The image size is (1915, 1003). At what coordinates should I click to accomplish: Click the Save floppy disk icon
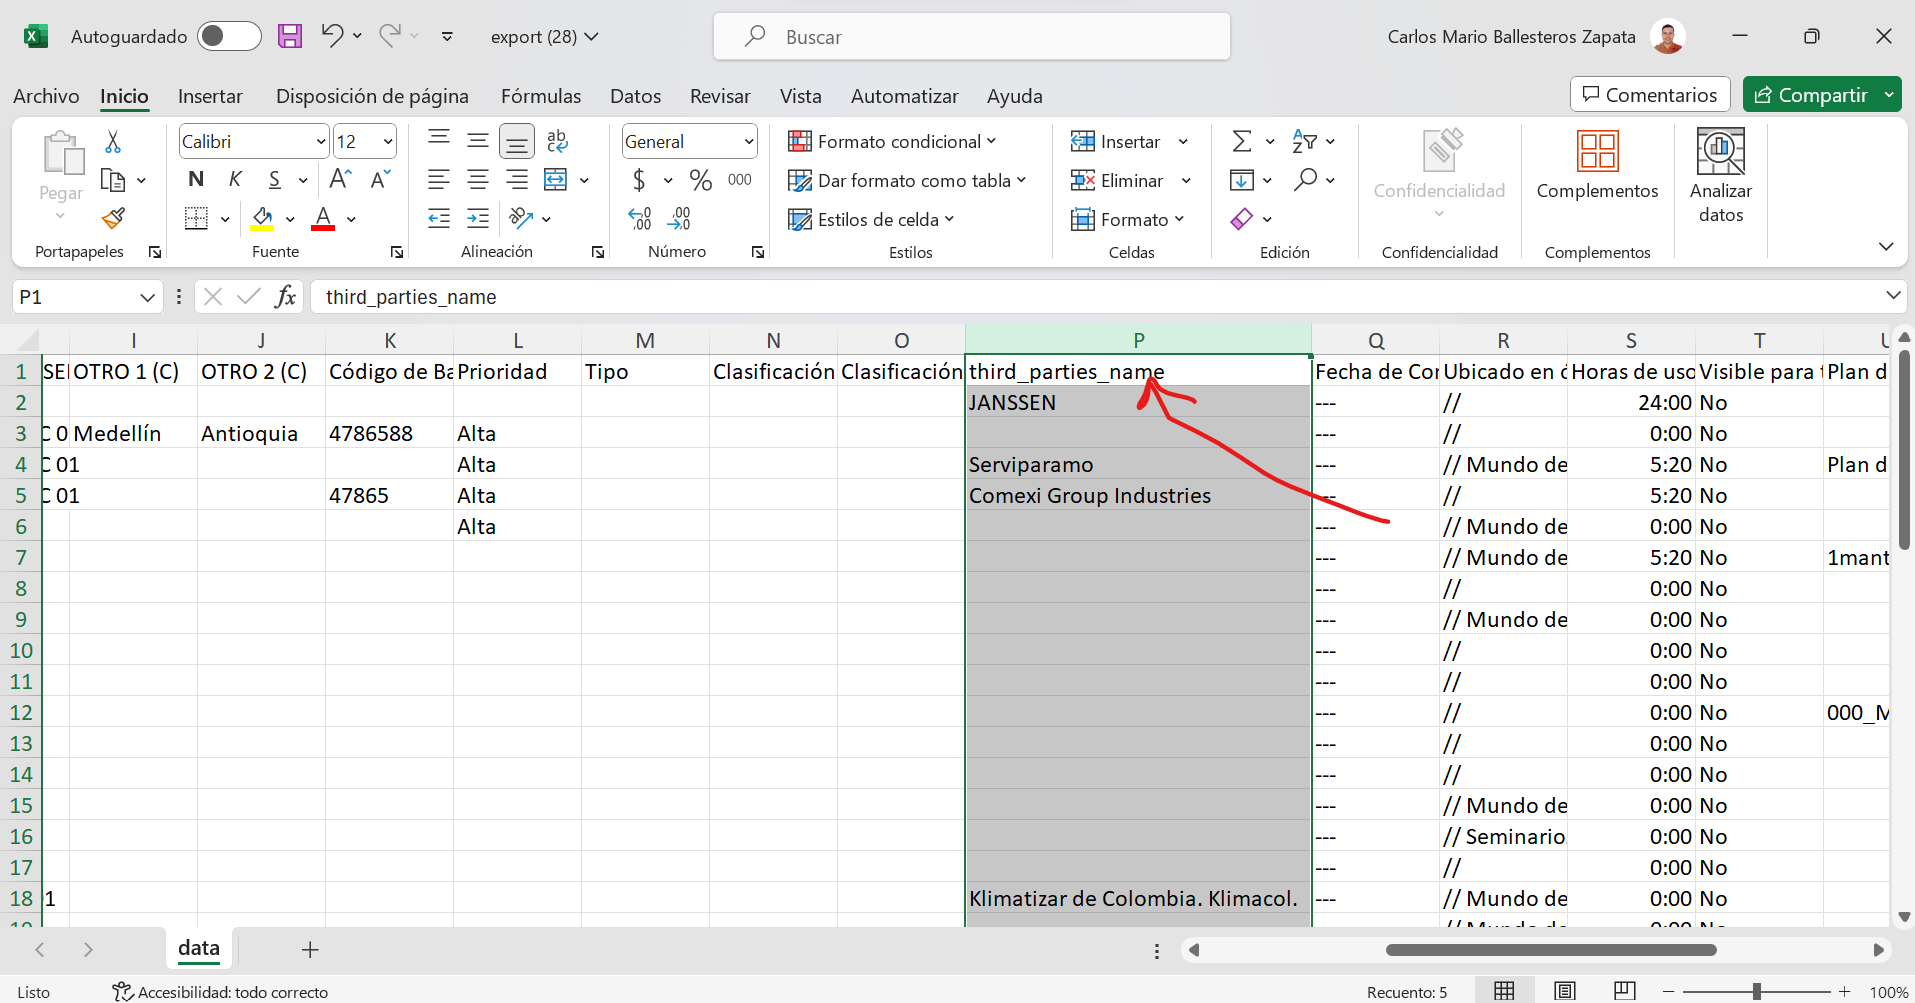(290, 37)
